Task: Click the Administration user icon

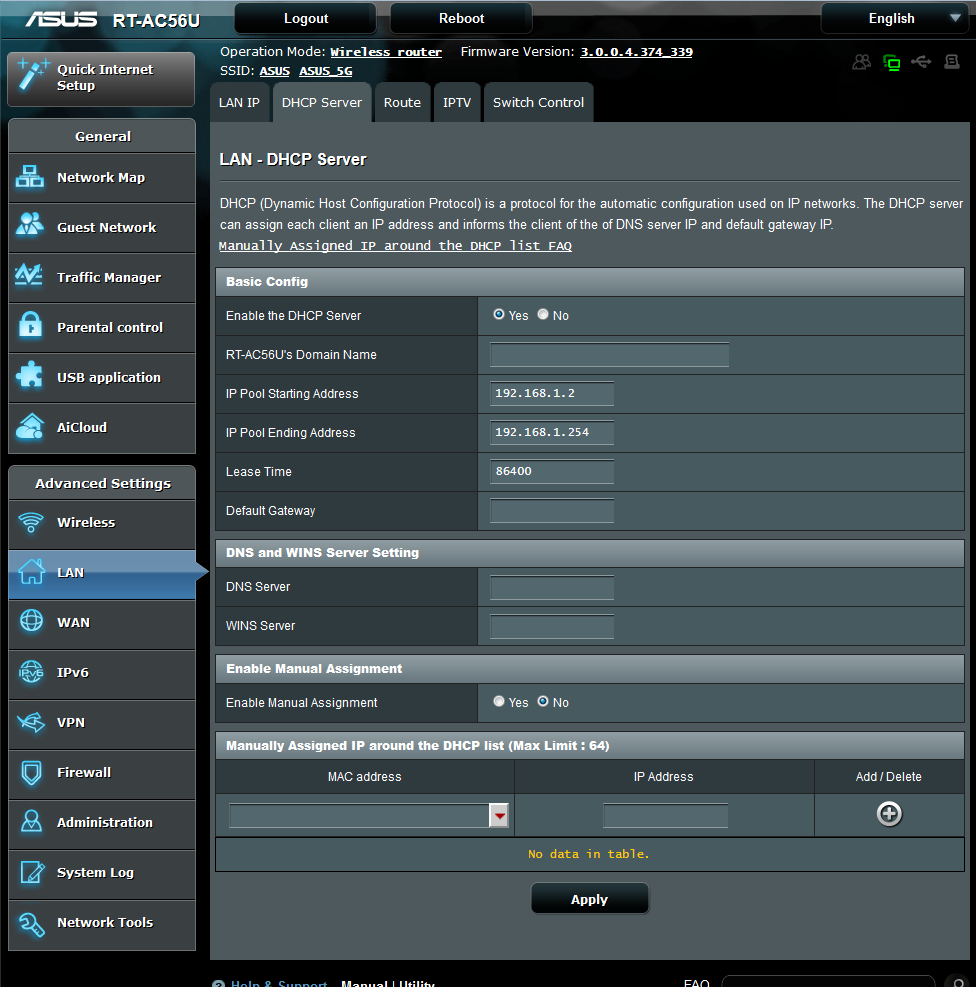Action: click(31, 821)
